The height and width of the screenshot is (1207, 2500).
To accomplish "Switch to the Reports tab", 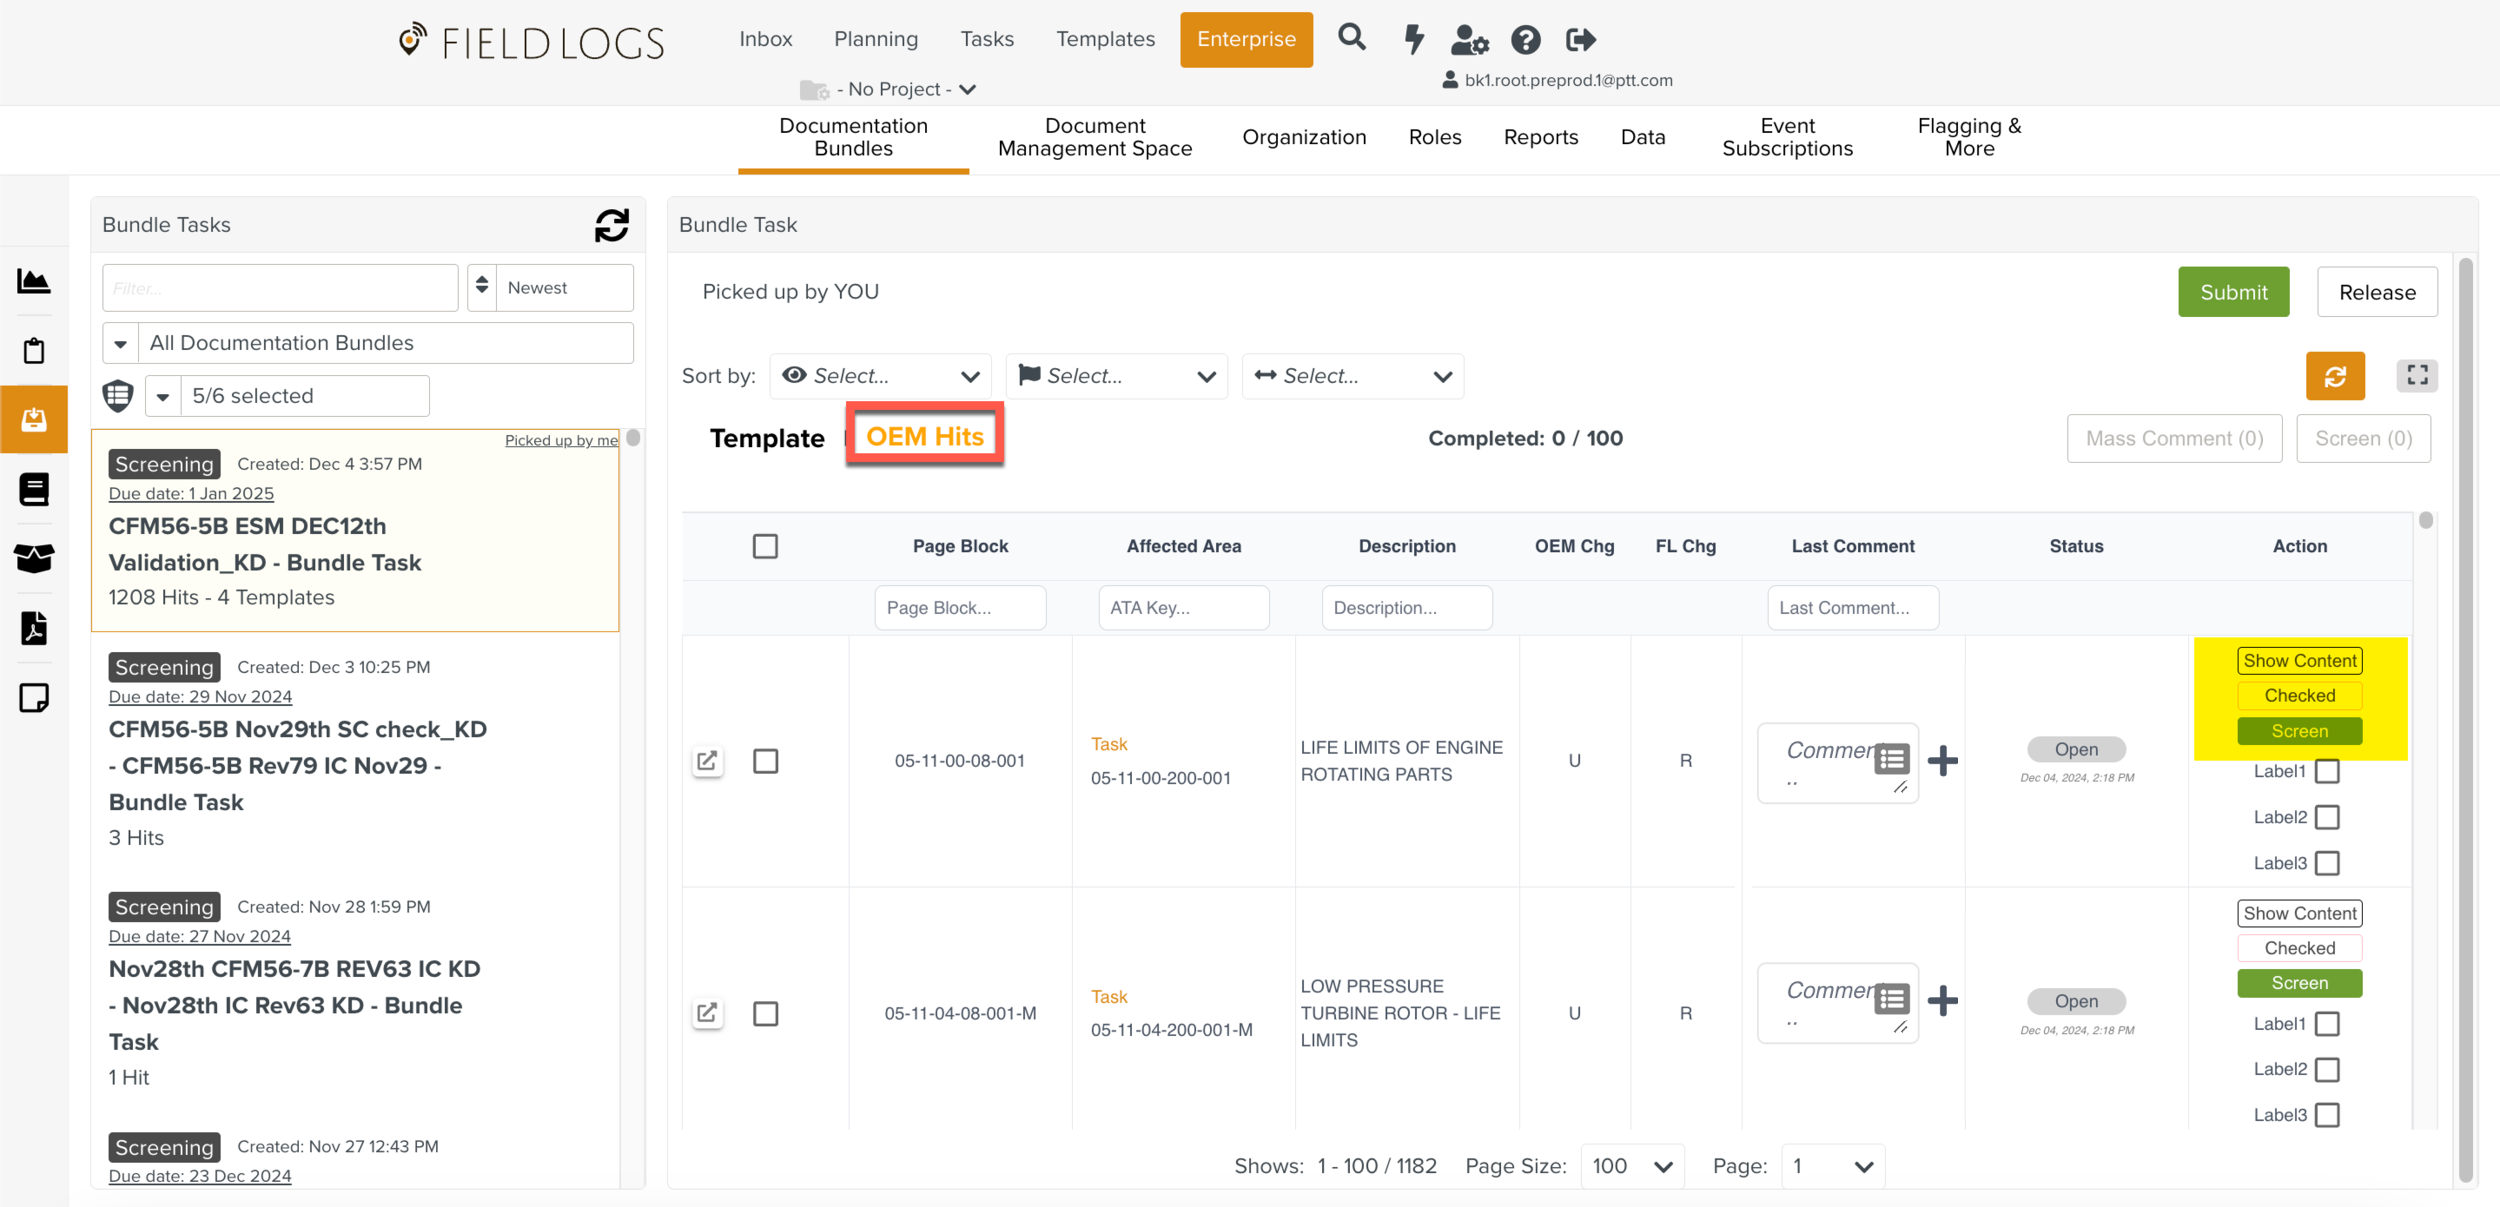I will [x=1541, y=137].
